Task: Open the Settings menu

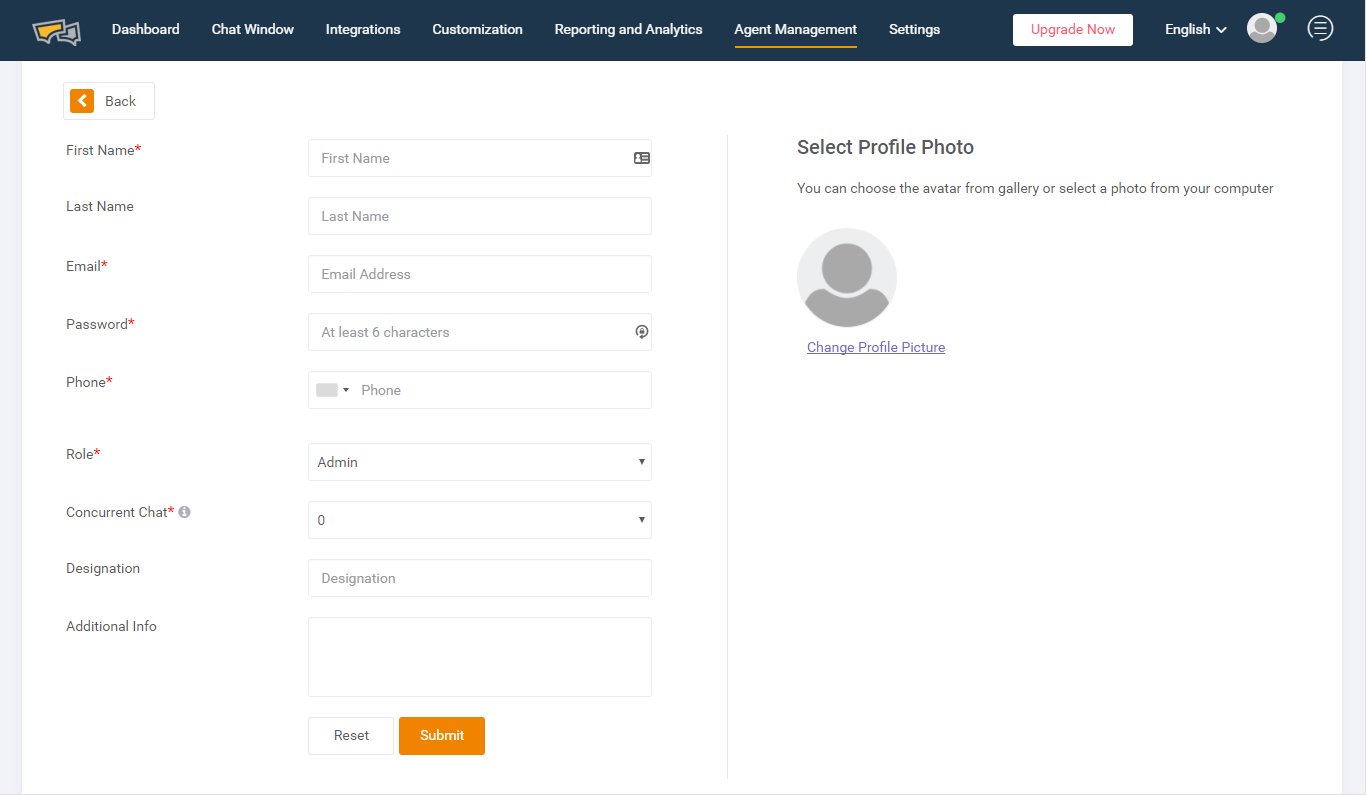Action: (x=915, y=29)
